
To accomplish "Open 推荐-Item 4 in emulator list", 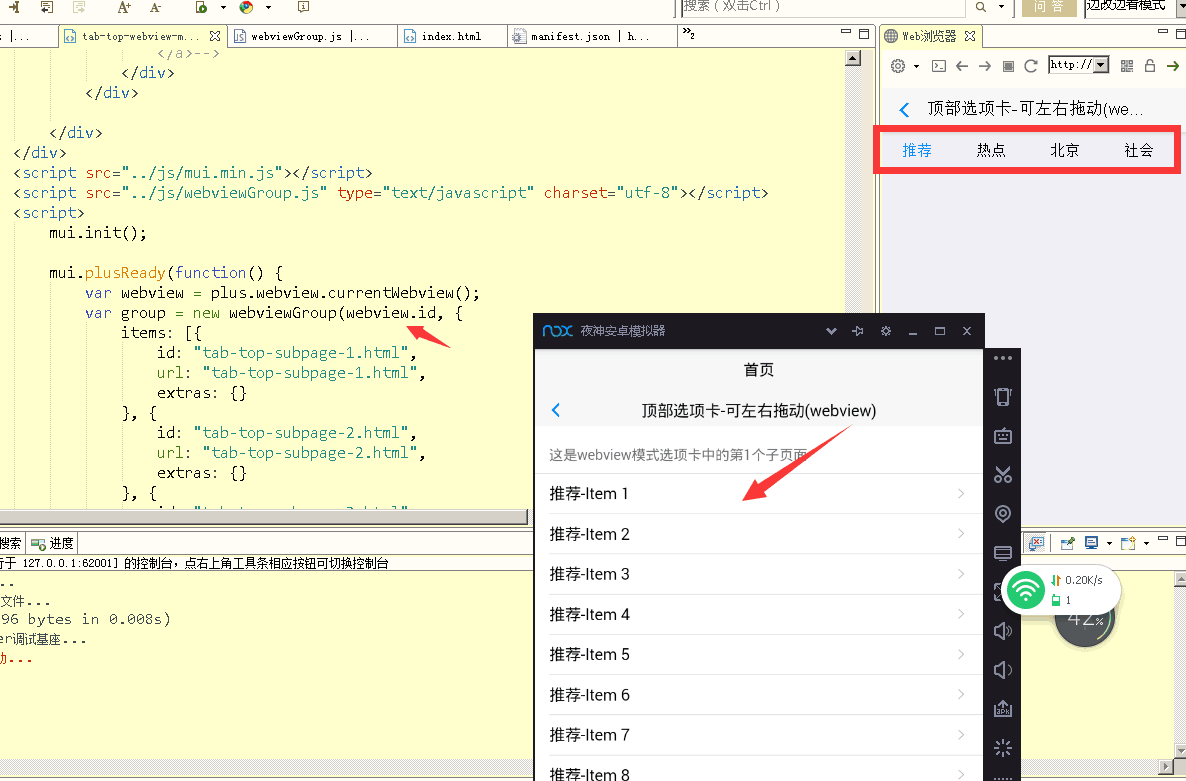I will [758, 614].
